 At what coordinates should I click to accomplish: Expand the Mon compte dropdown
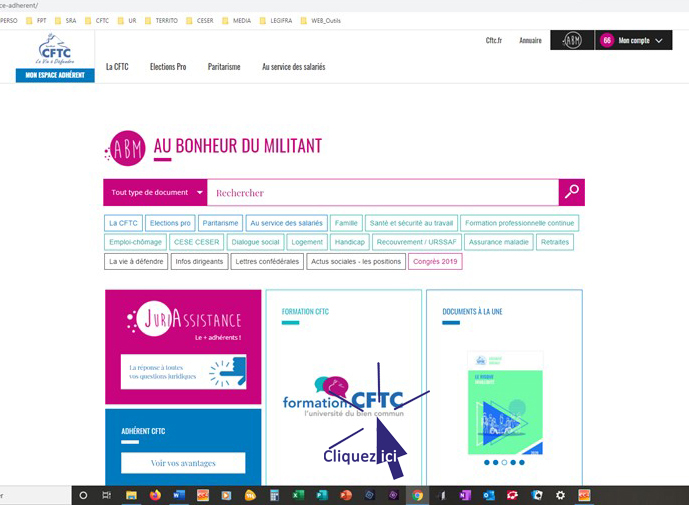pyautogui.click(x=634, y=40)
